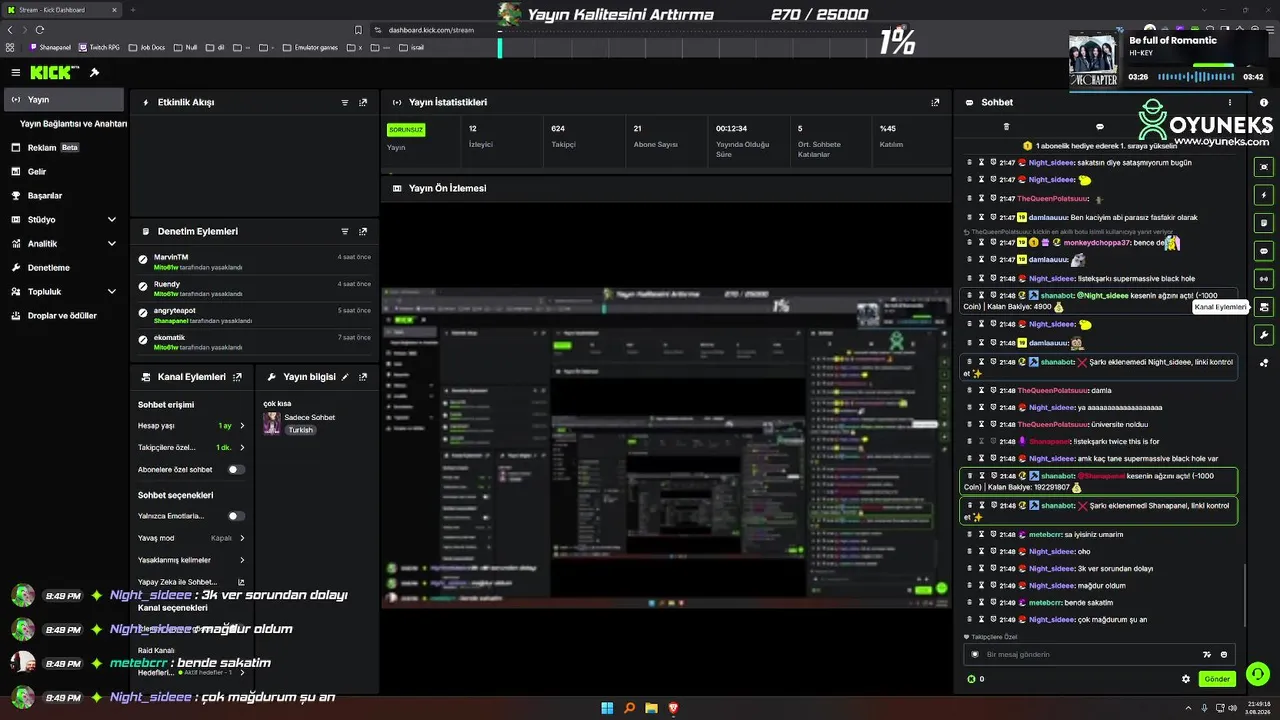Click the Sadece Sohbet category thumbnail
Viewport: 1280px width, 720px height.
(271, 423)
